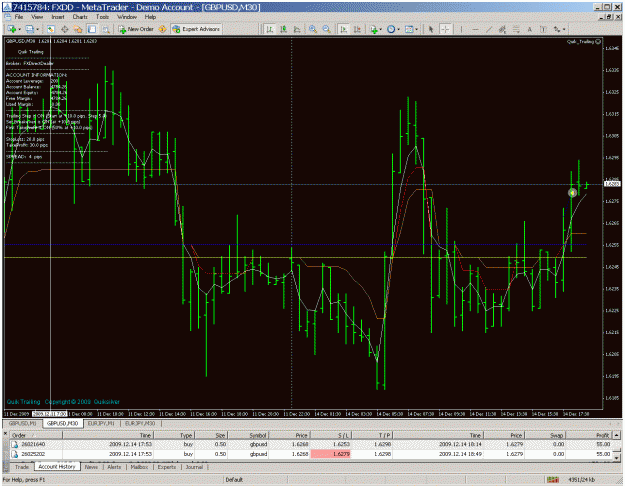Select the Equidistant Channel tool
This screenshot has height=486, width=625.
click(x=502, y=29)
